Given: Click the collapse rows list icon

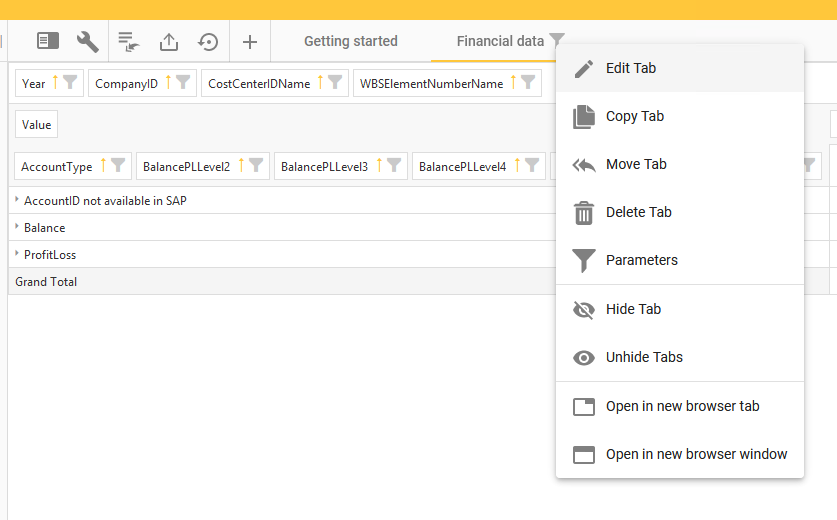Looking at the screenshot, I should (129, 42).
